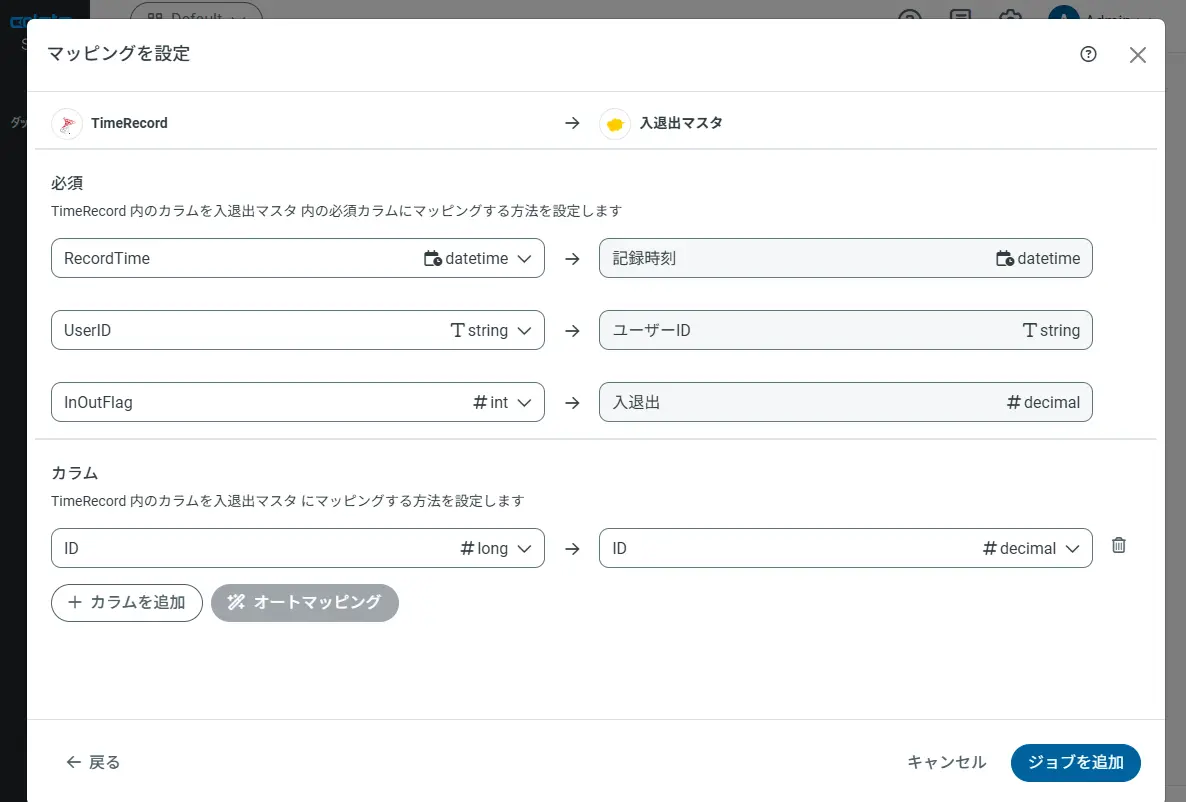Expand the RecordTime source column dropdown
This screenshot has height=802, width=1186.
tap(526, 258)
